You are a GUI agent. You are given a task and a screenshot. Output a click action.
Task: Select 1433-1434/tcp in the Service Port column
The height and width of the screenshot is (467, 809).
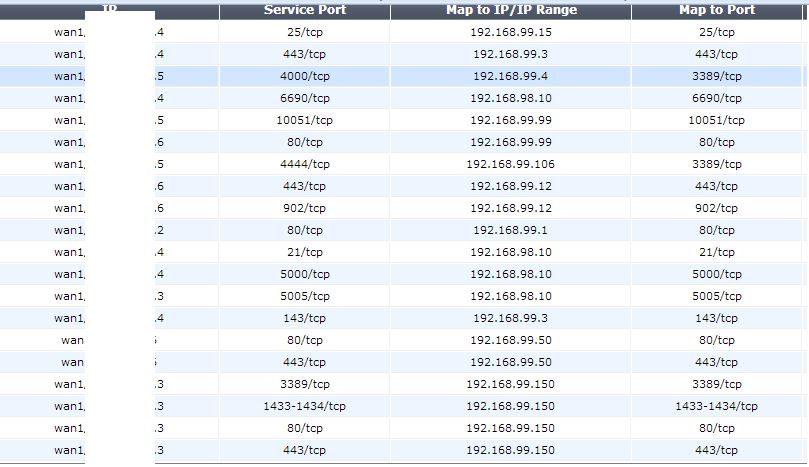pyautogui.click(x=304, y=406)
